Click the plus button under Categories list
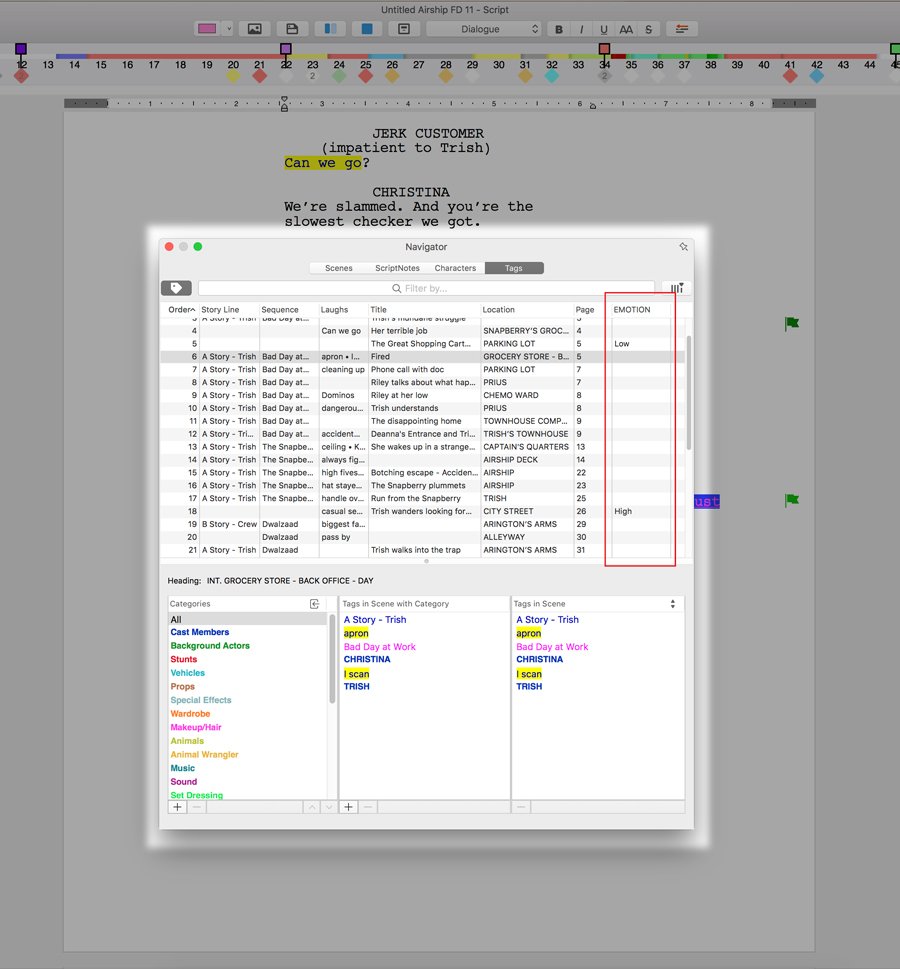Viewport: 900px width, 969px height. pos(177,807)
